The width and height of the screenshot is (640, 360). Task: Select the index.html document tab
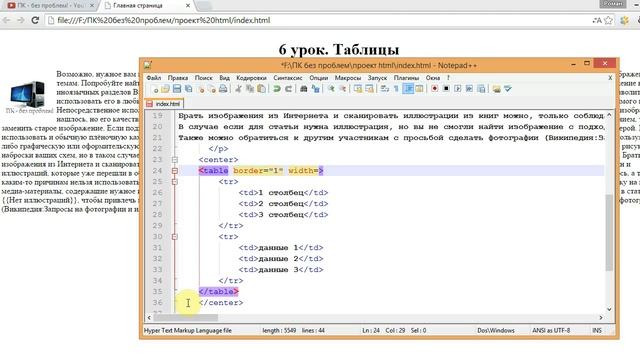pyautogui.click(x=164, y=104)
